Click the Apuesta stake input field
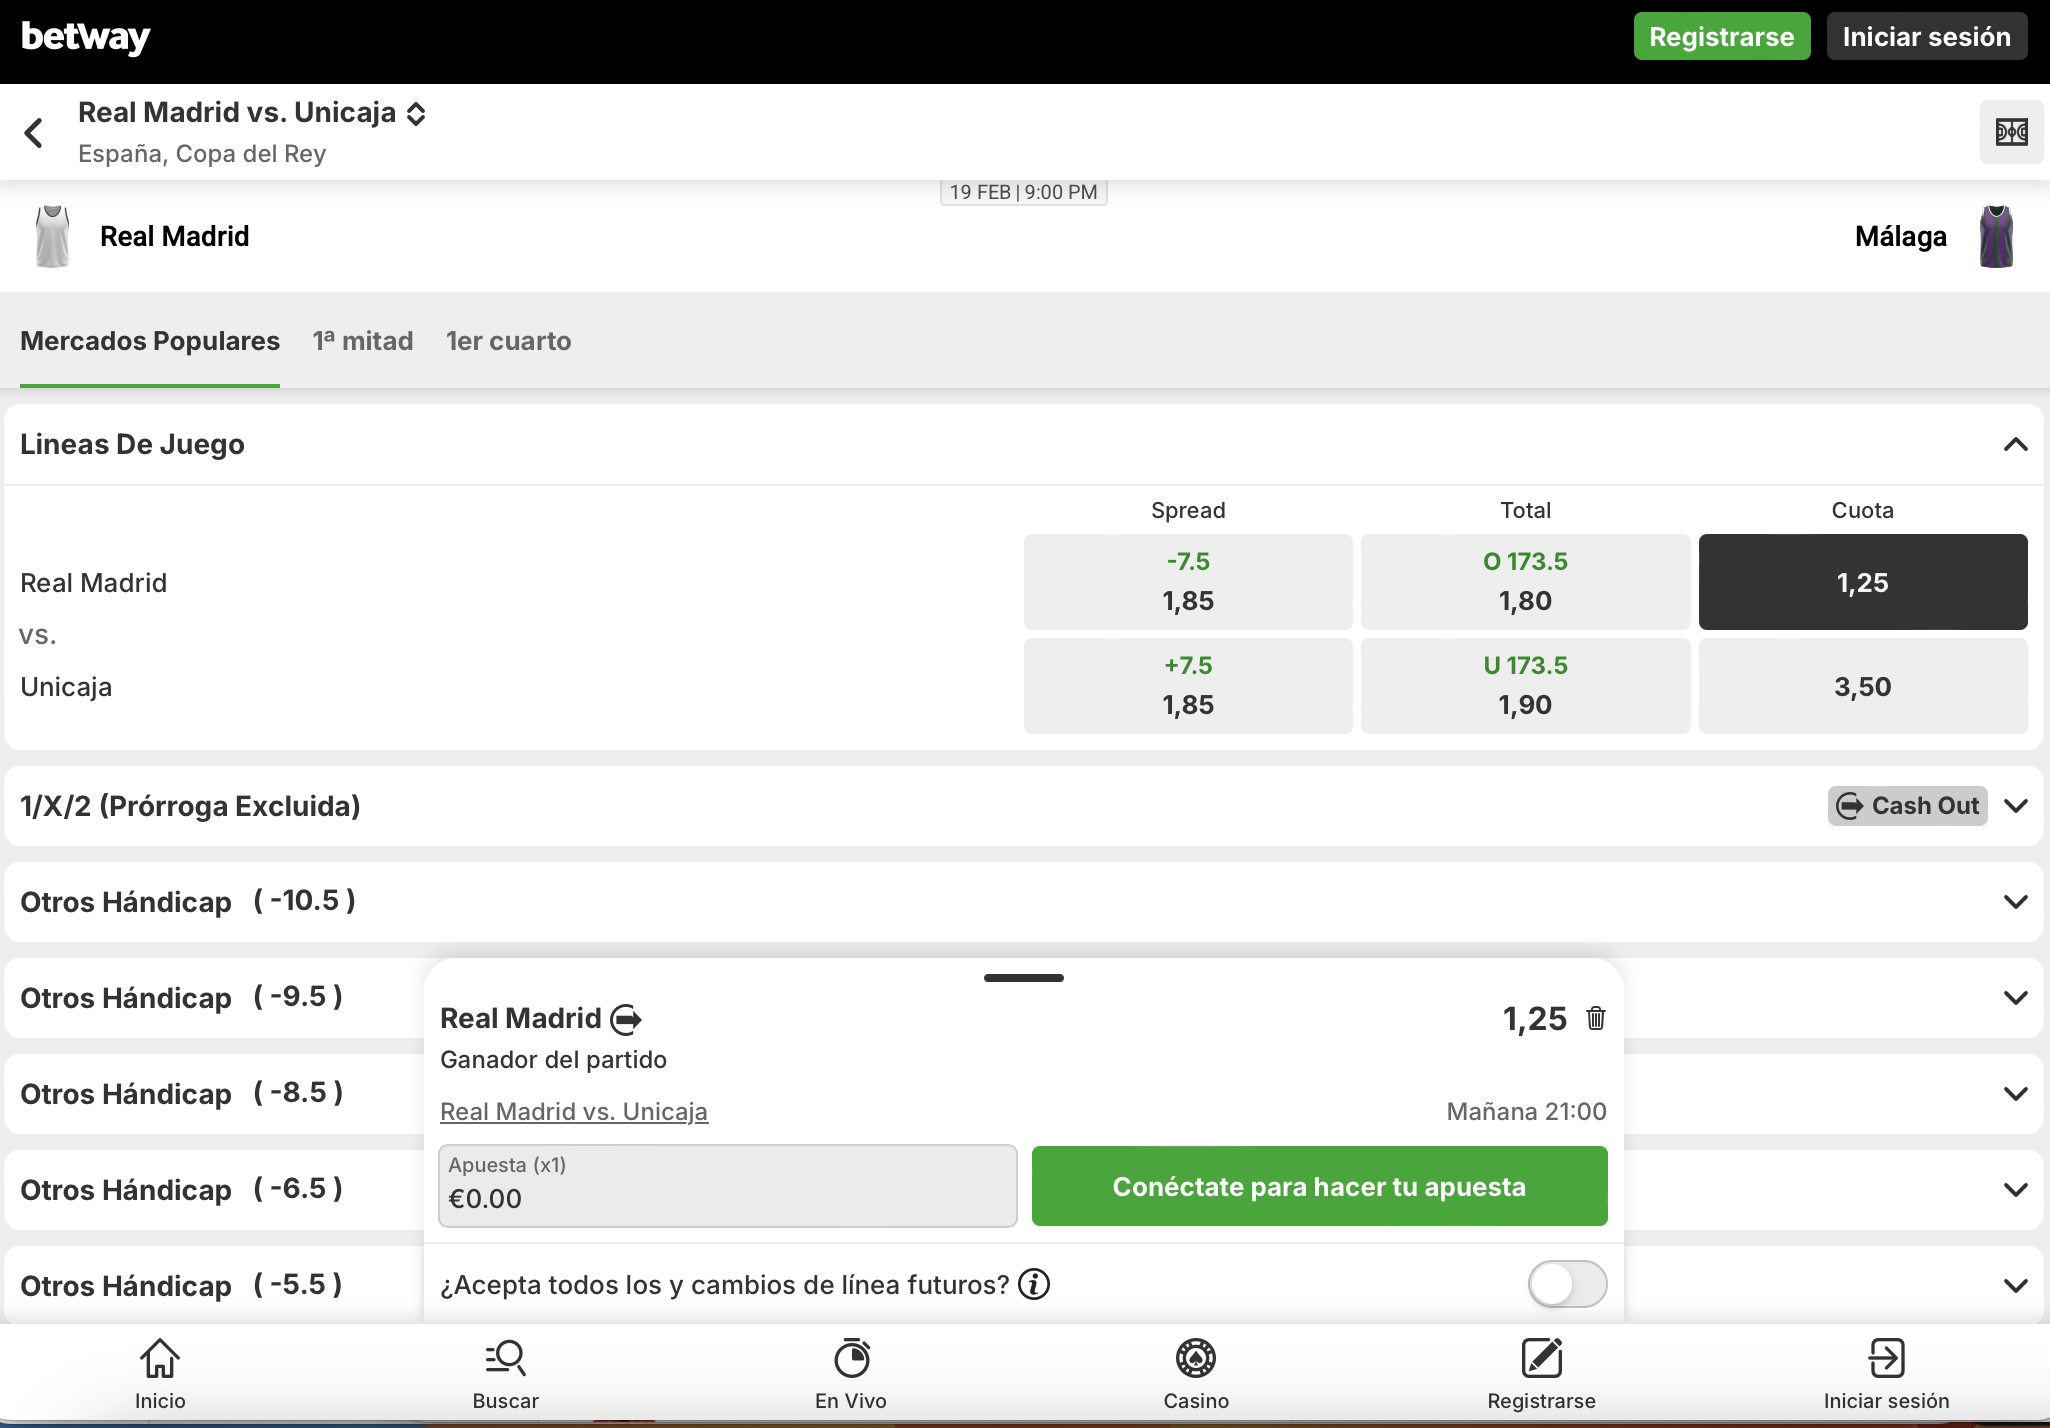This screenshot has width=2050, height=1428. click(x=727, y=1186)
